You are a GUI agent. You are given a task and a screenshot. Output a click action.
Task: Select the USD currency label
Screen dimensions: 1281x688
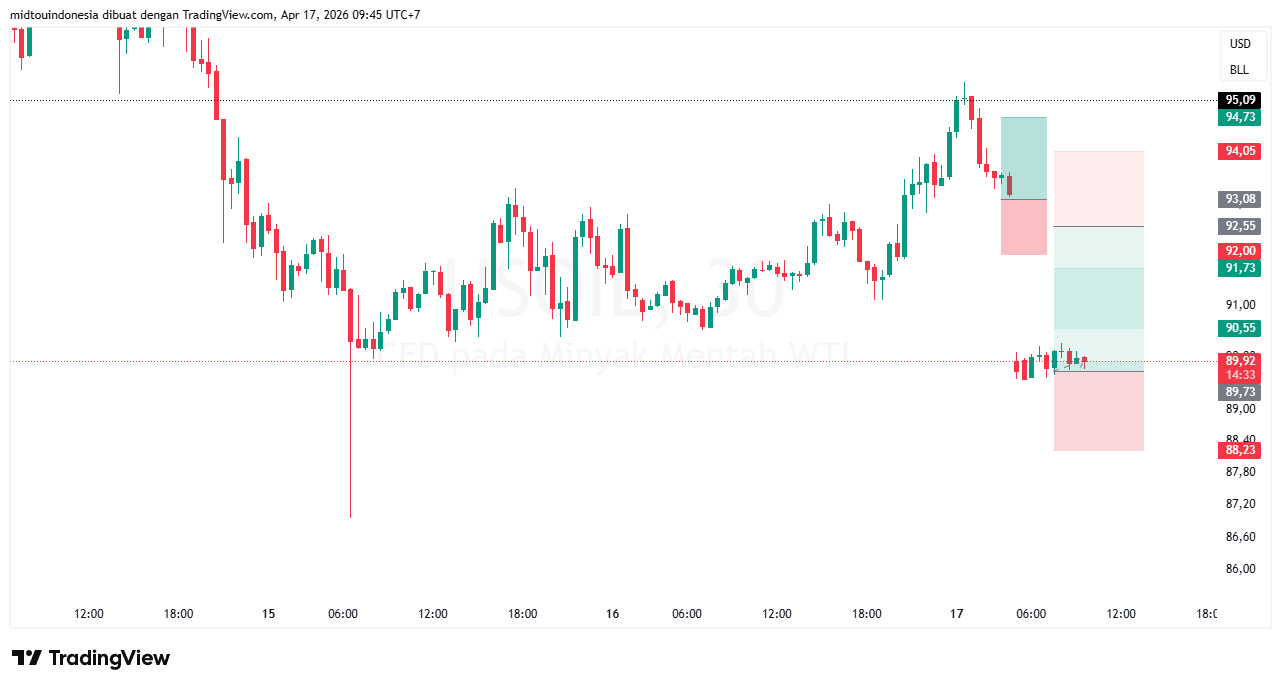(1240, 44)
